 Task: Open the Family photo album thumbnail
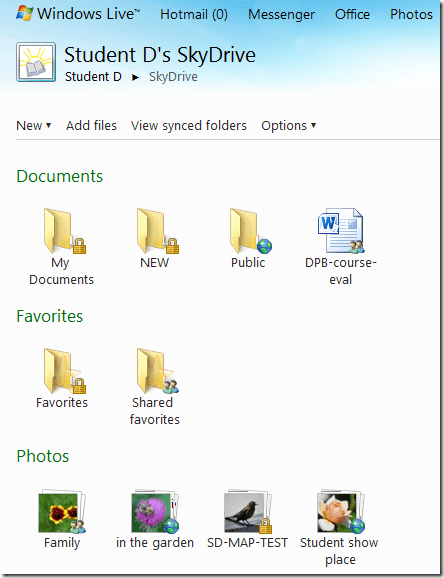click(x=62, y=511)
